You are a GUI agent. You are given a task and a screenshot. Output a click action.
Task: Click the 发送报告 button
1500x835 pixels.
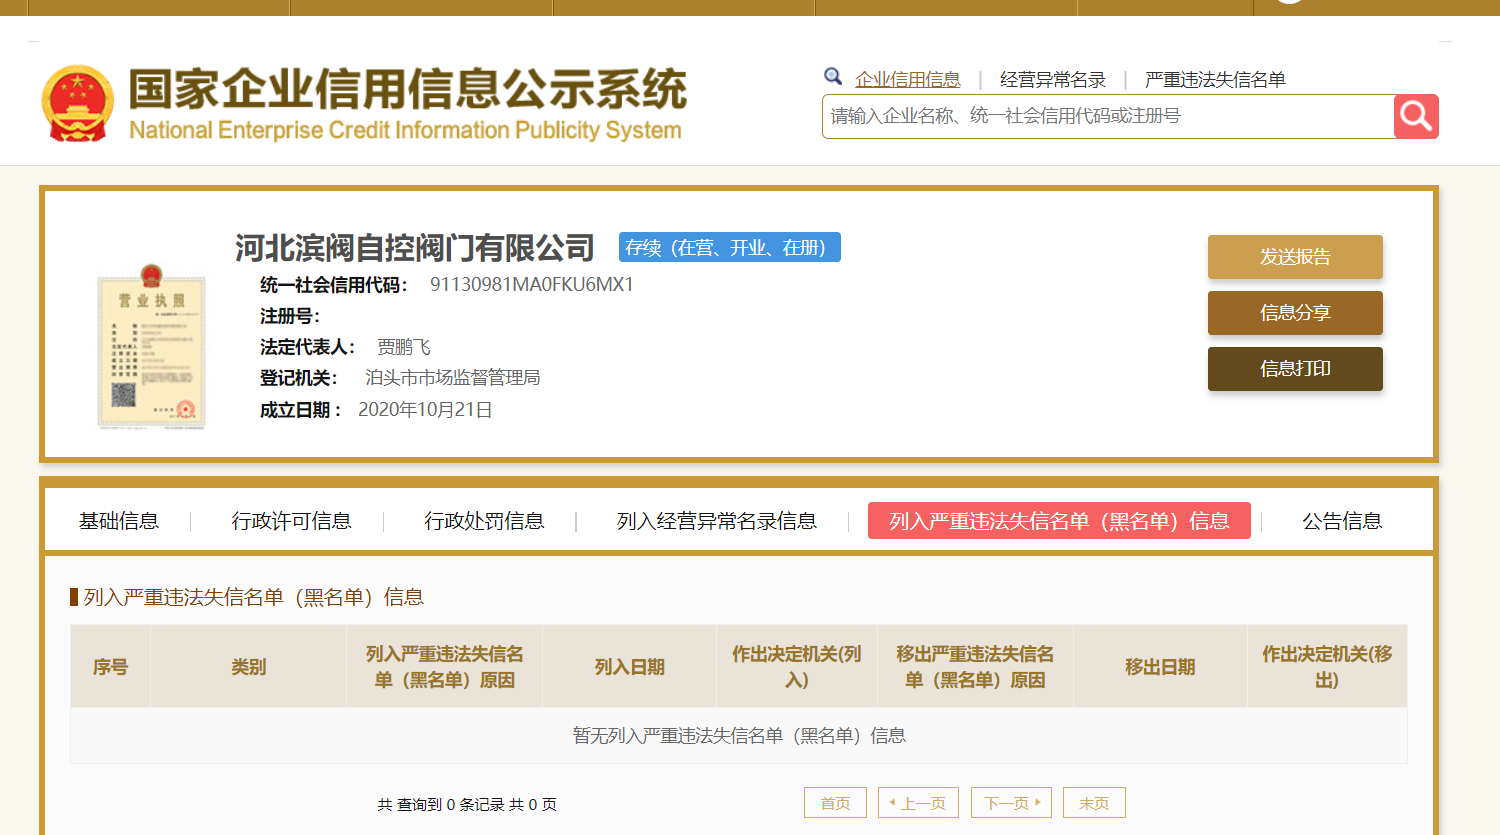point(1294,257)
